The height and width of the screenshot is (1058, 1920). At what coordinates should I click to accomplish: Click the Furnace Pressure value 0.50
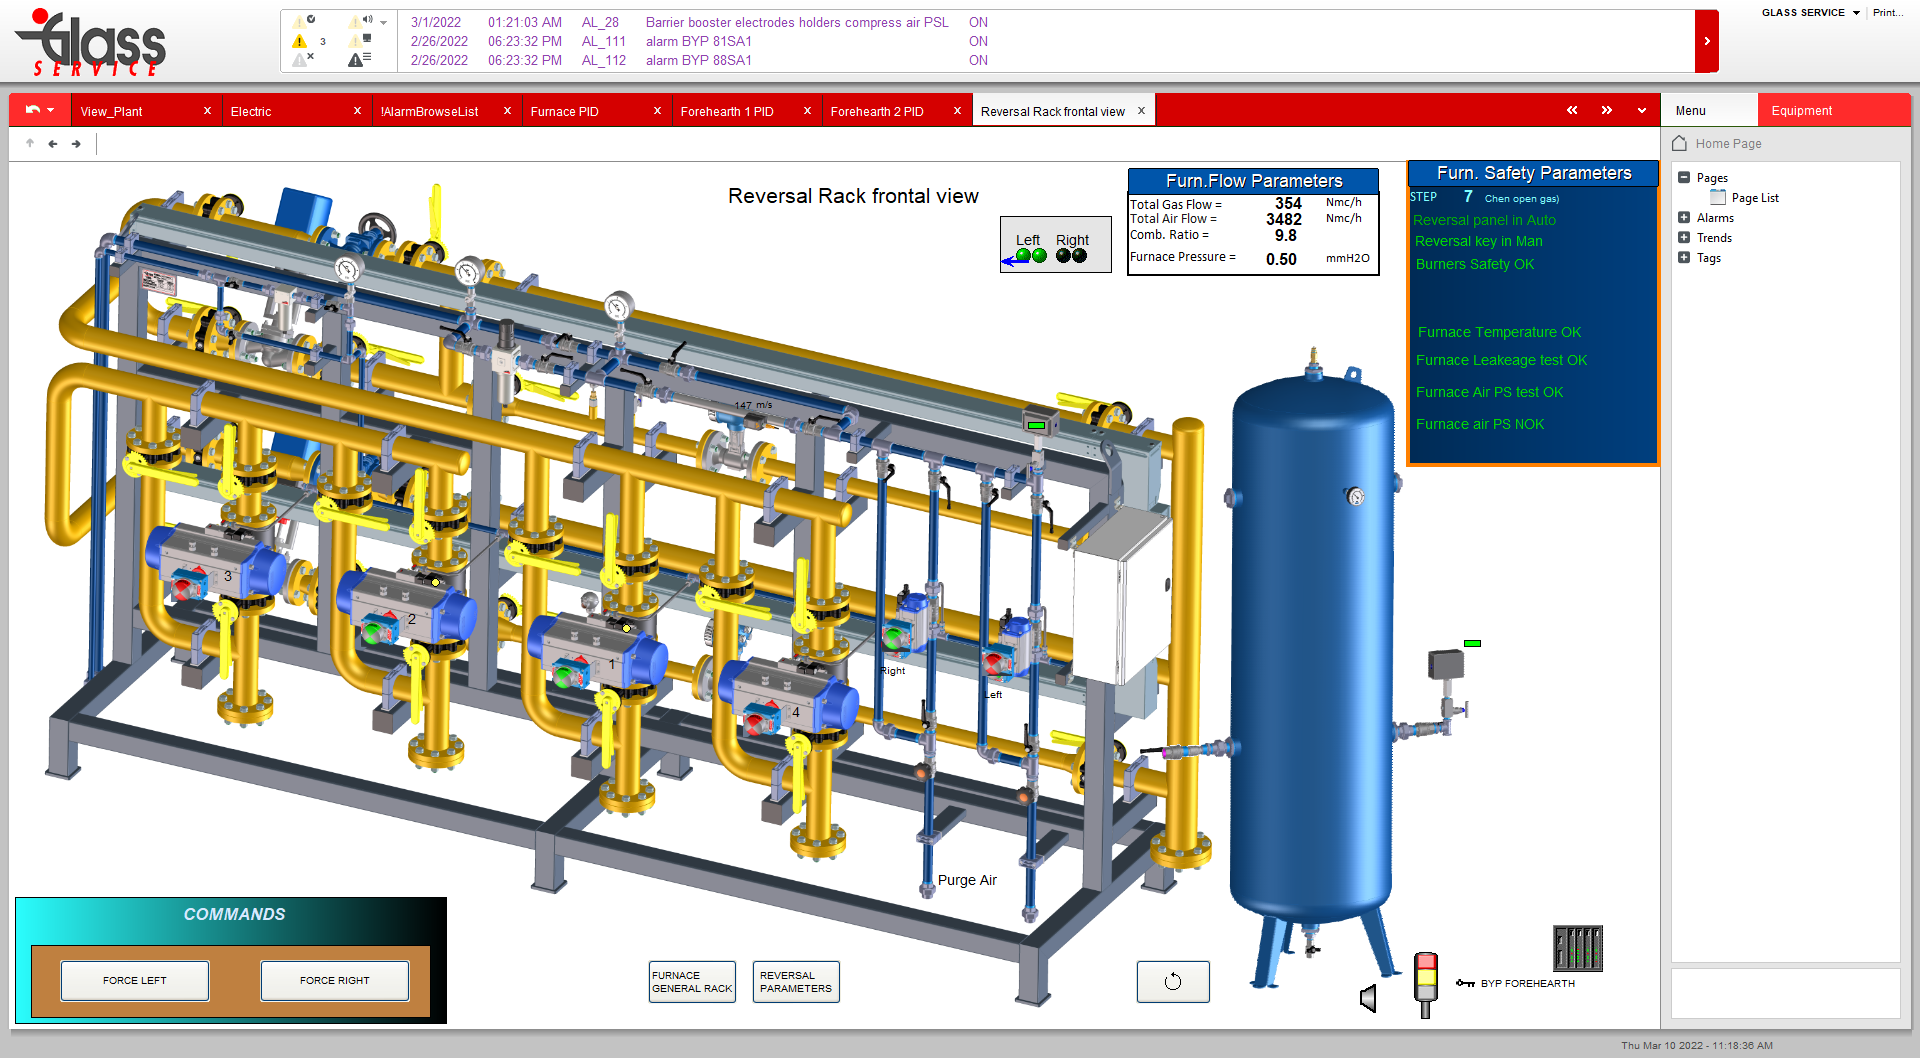click(x=1281, y=259)
